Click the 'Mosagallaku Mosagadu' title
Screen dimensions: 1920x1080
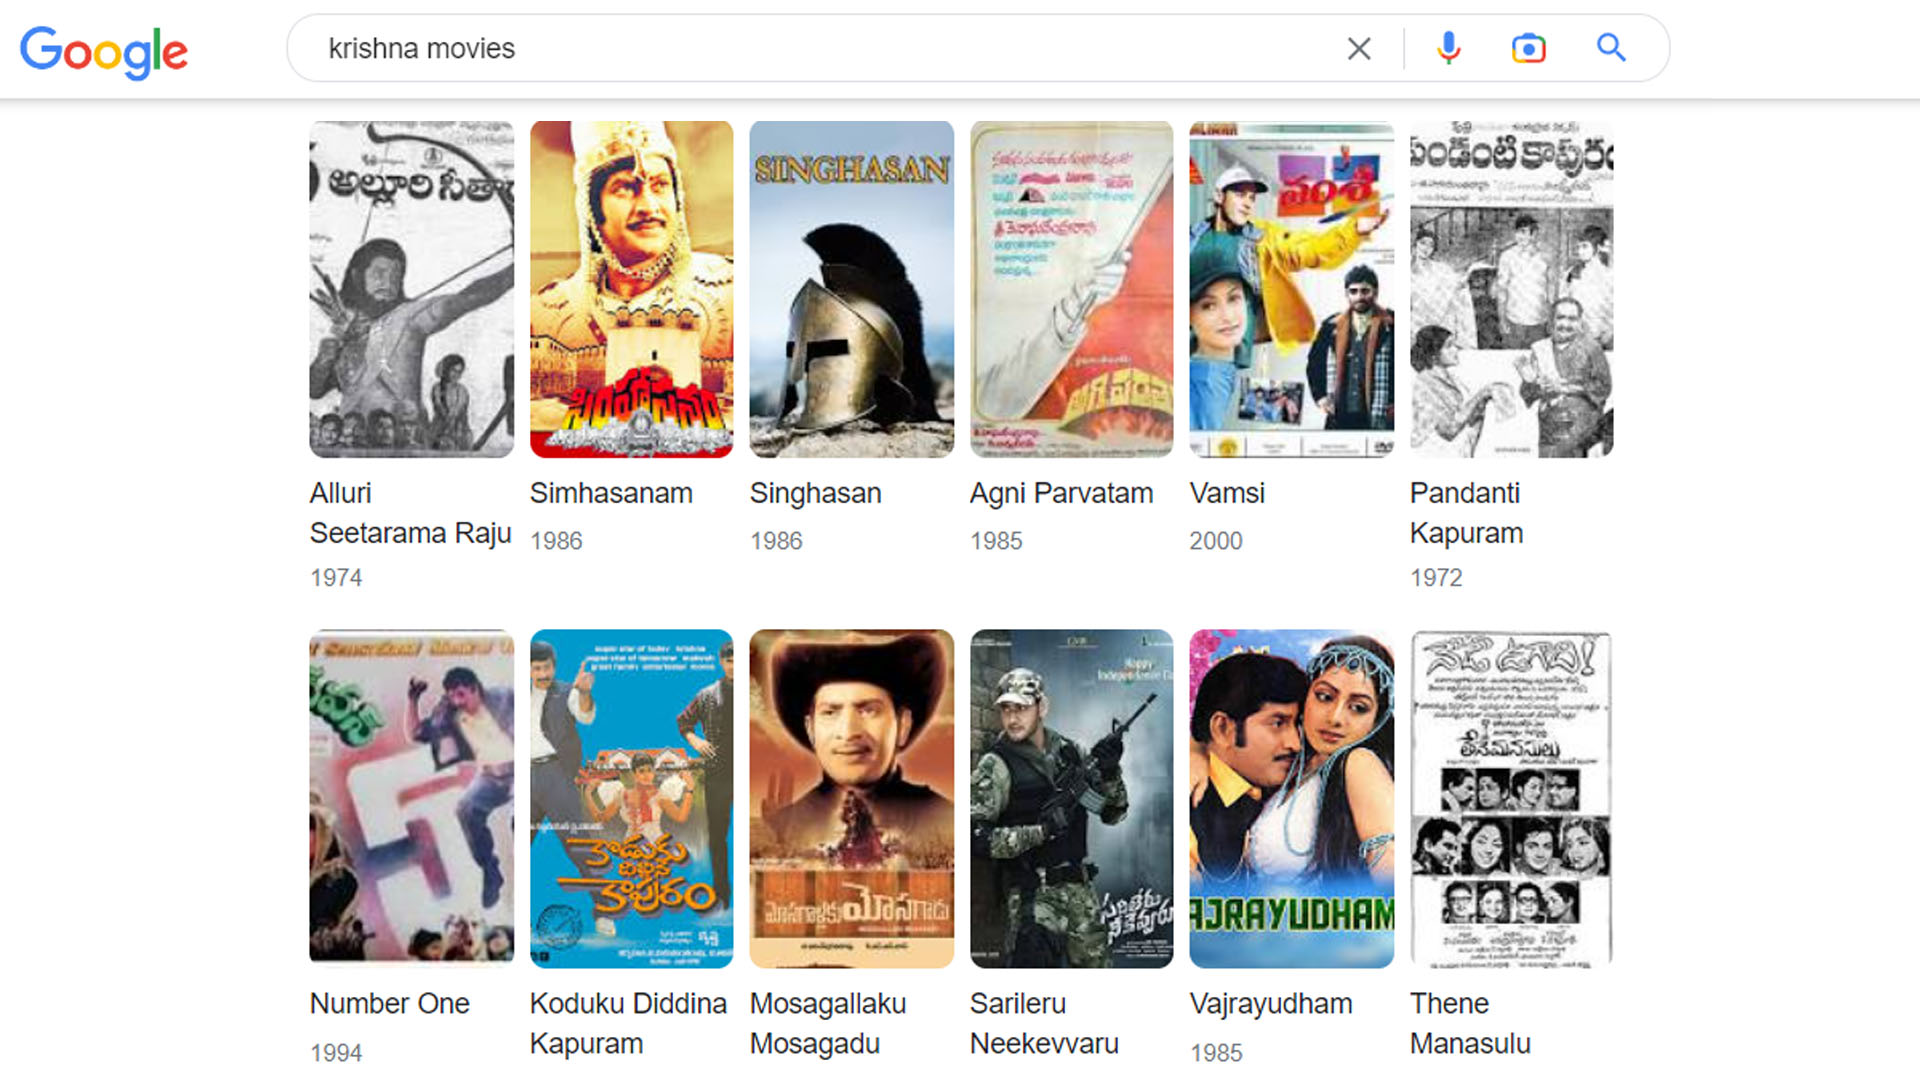[828, 1023]
